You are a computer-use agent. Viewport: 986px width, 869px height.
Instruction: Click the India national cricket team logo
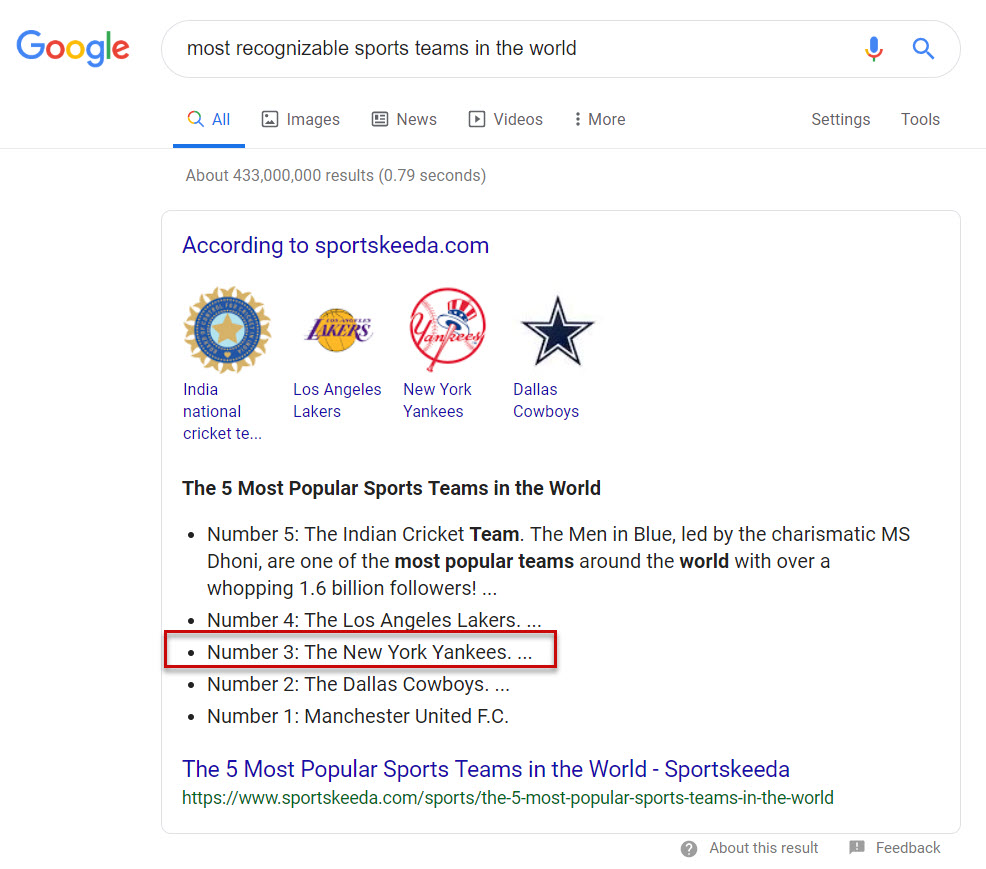tap(227, 330)
